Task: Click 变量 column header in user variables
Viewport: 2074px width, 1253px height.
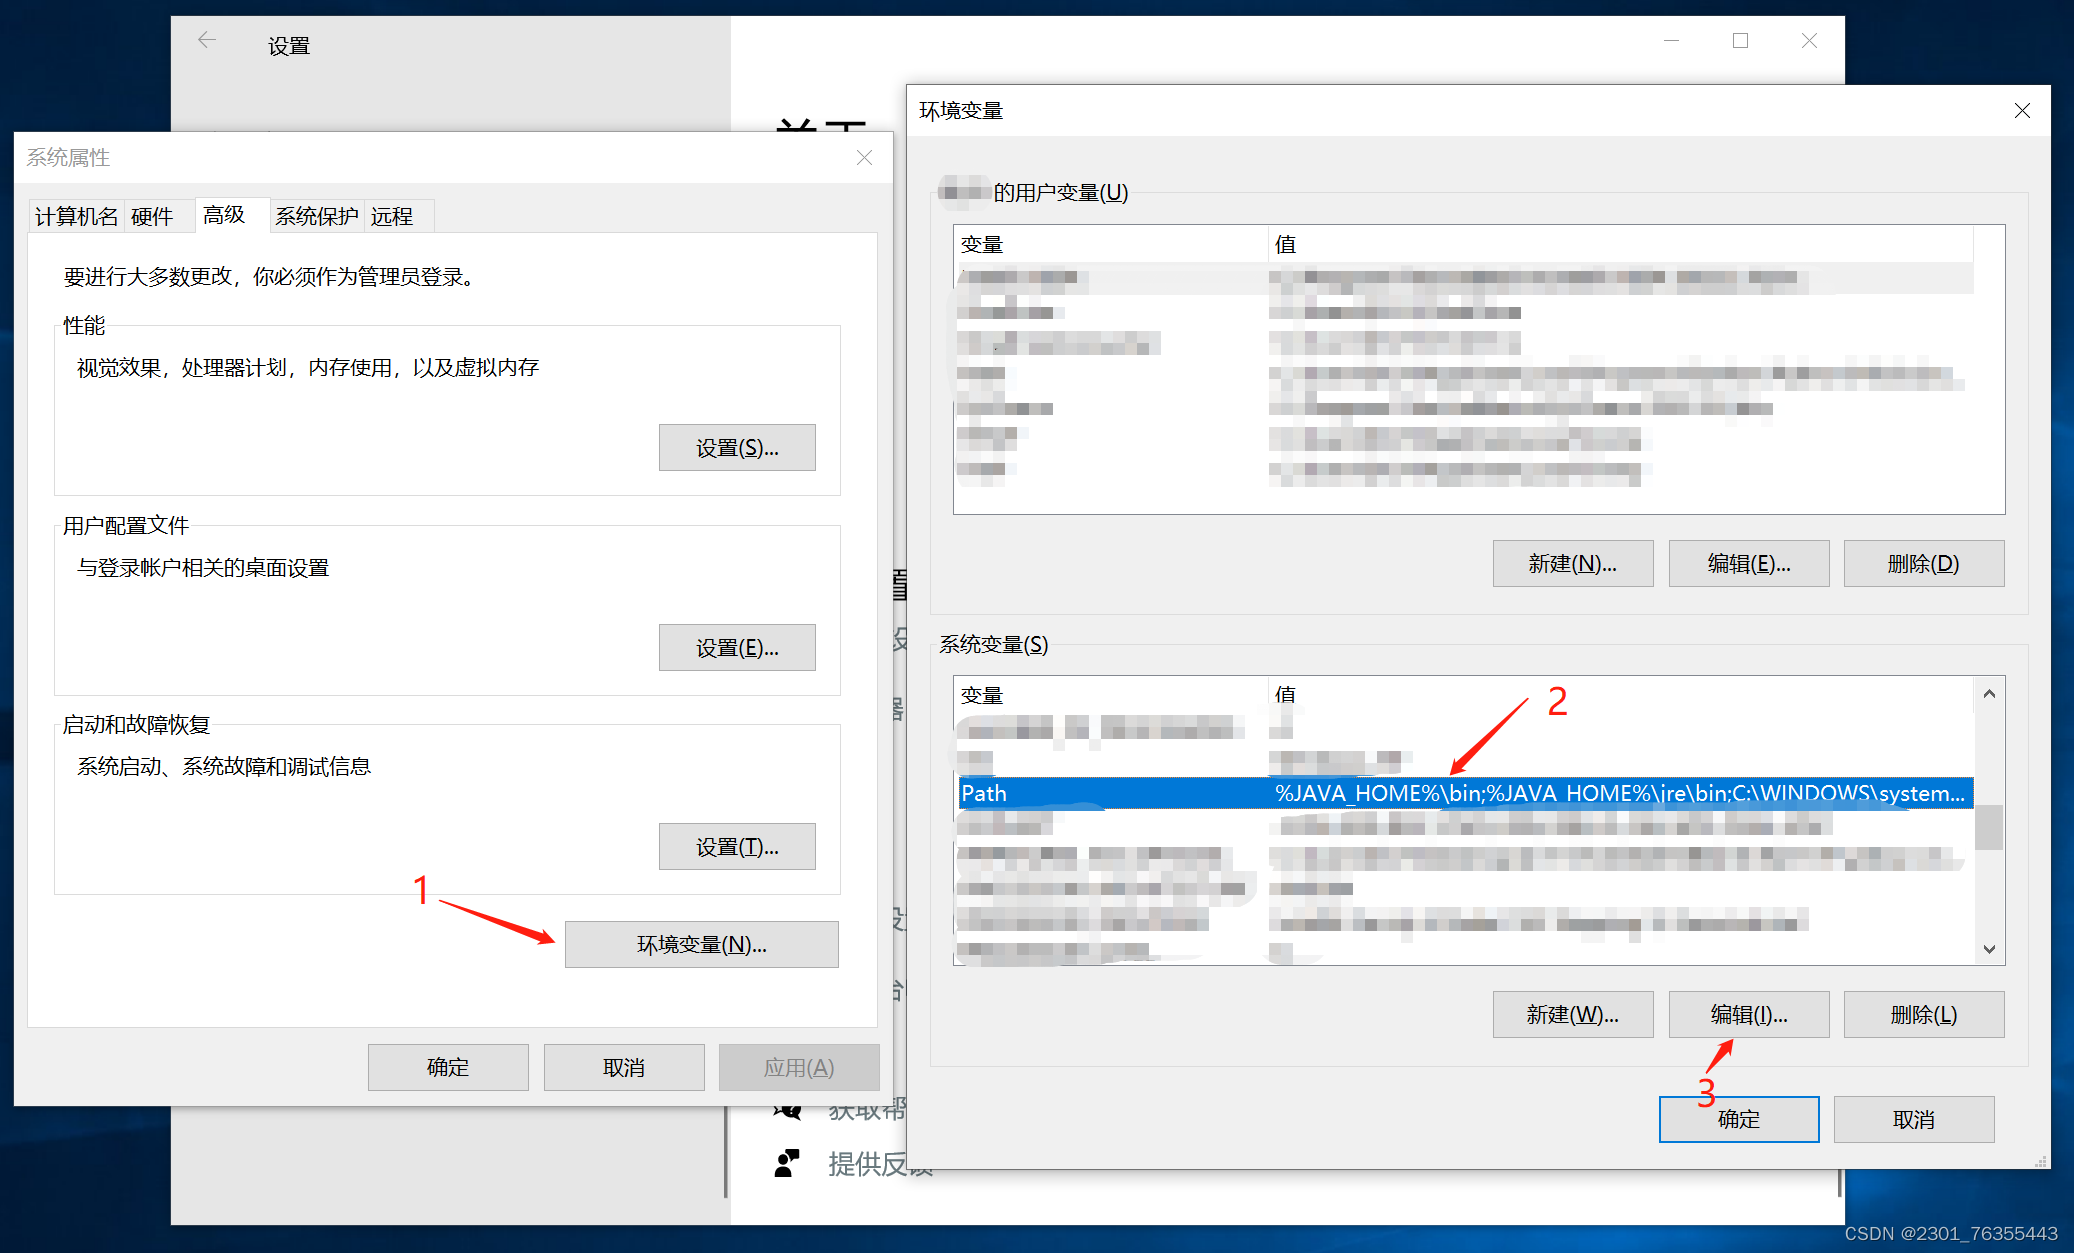Action: tap(1111, 244)
